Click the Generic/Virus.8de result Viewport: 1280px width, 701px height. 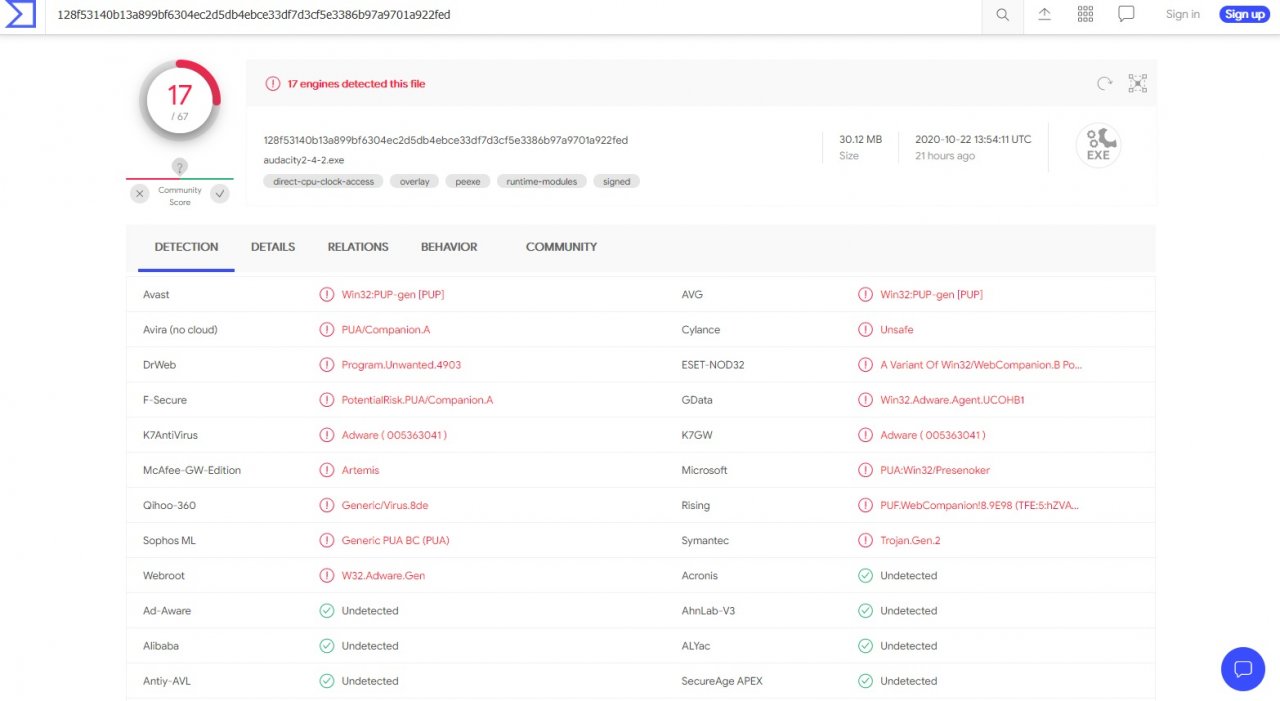pyautogui.click(x=385, y=506)
